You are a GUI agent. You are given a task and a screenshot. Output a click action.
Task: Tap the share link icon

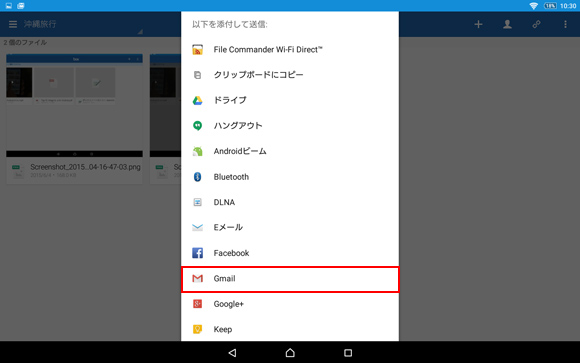[x=536, y=24]
